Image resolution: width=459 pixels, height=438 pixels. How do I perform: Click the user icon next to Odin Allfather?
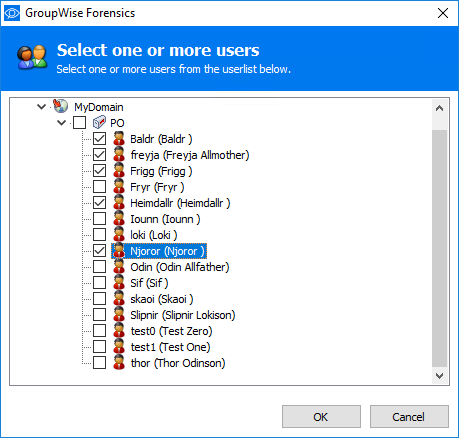[119, 266]
